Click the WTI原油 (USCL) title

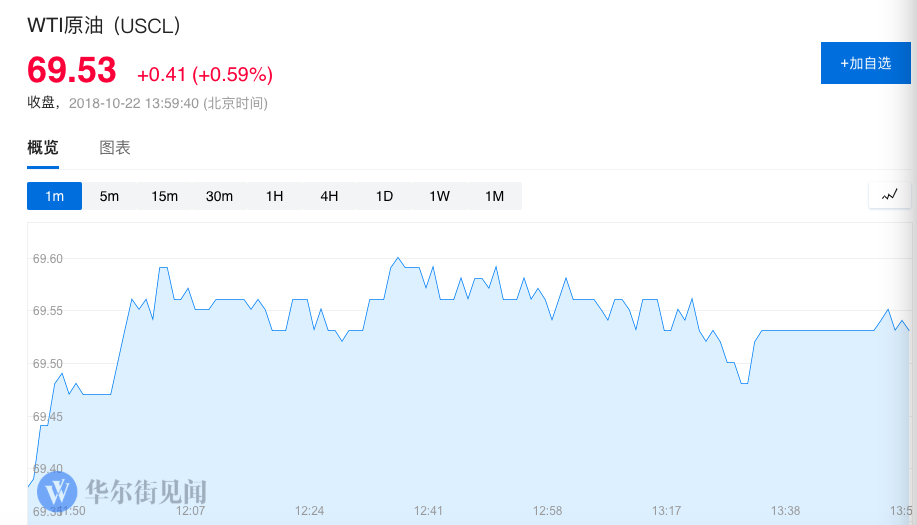pyautogui.click(x=104, y=26)
